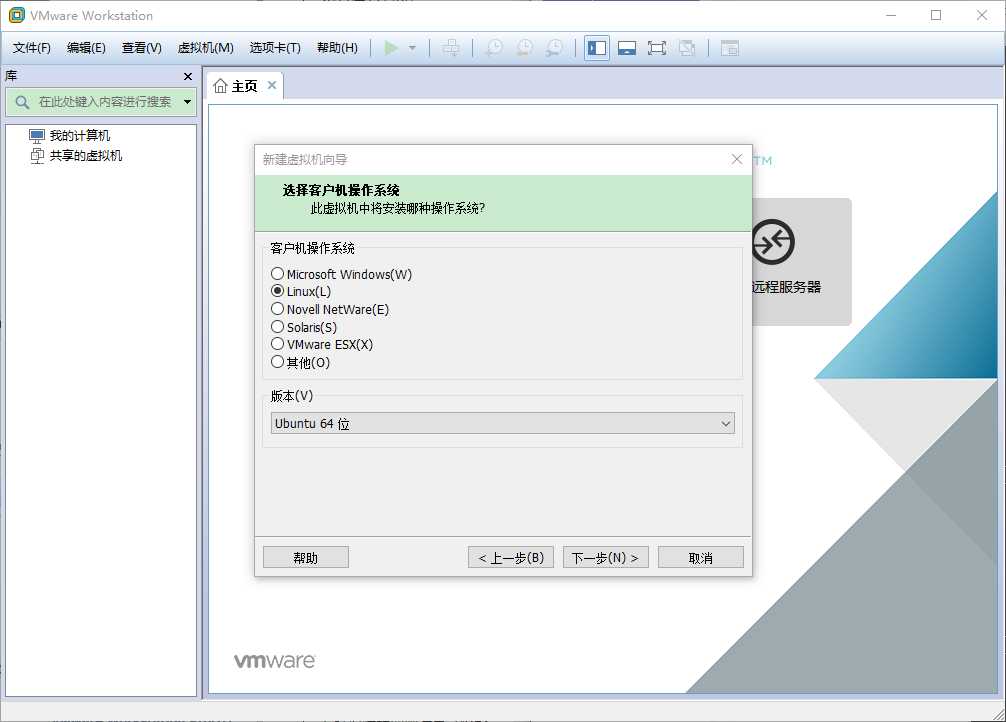
Task: Click the take snapshot toolbar icon
Action: point(494,48)
